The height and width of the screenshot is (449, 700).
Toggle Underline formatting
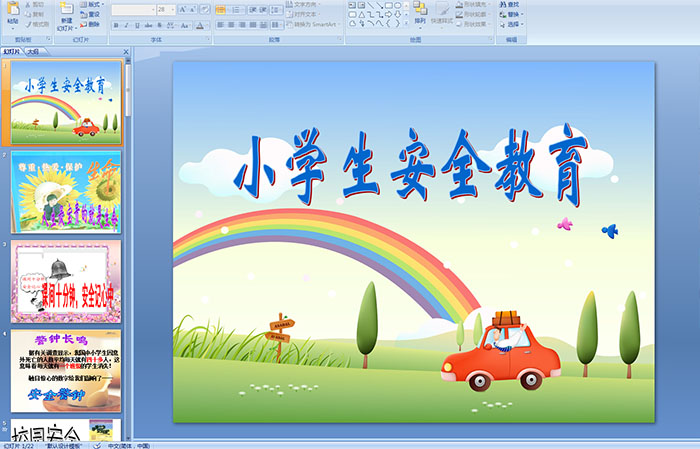137,25
